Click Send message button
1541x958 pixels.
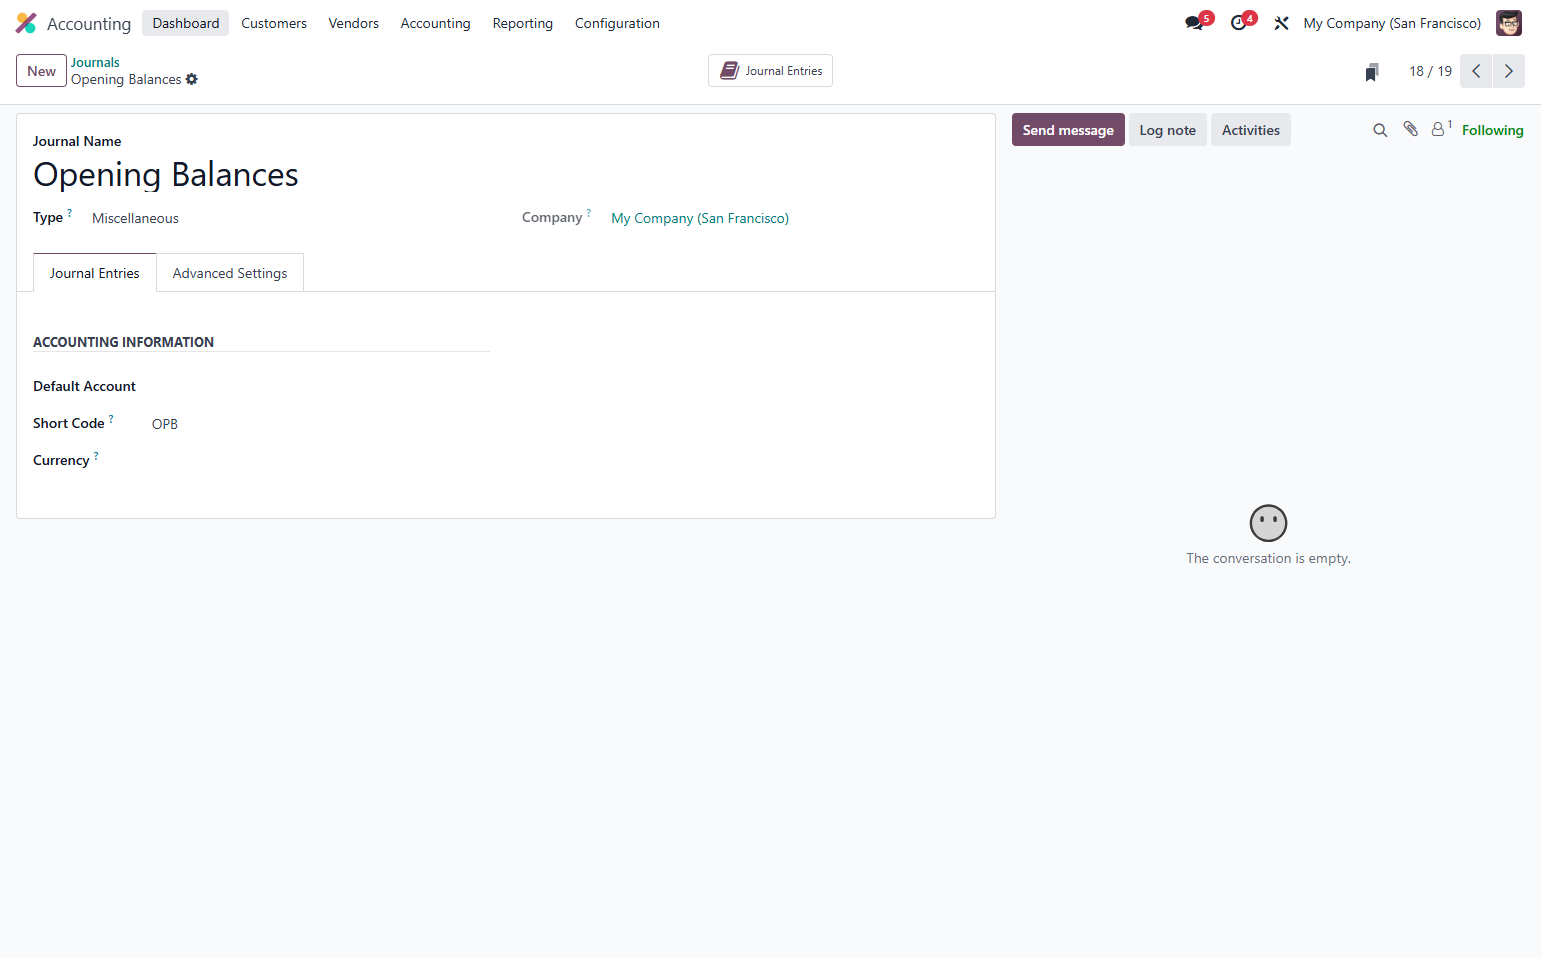click(x=1068, y=130)
